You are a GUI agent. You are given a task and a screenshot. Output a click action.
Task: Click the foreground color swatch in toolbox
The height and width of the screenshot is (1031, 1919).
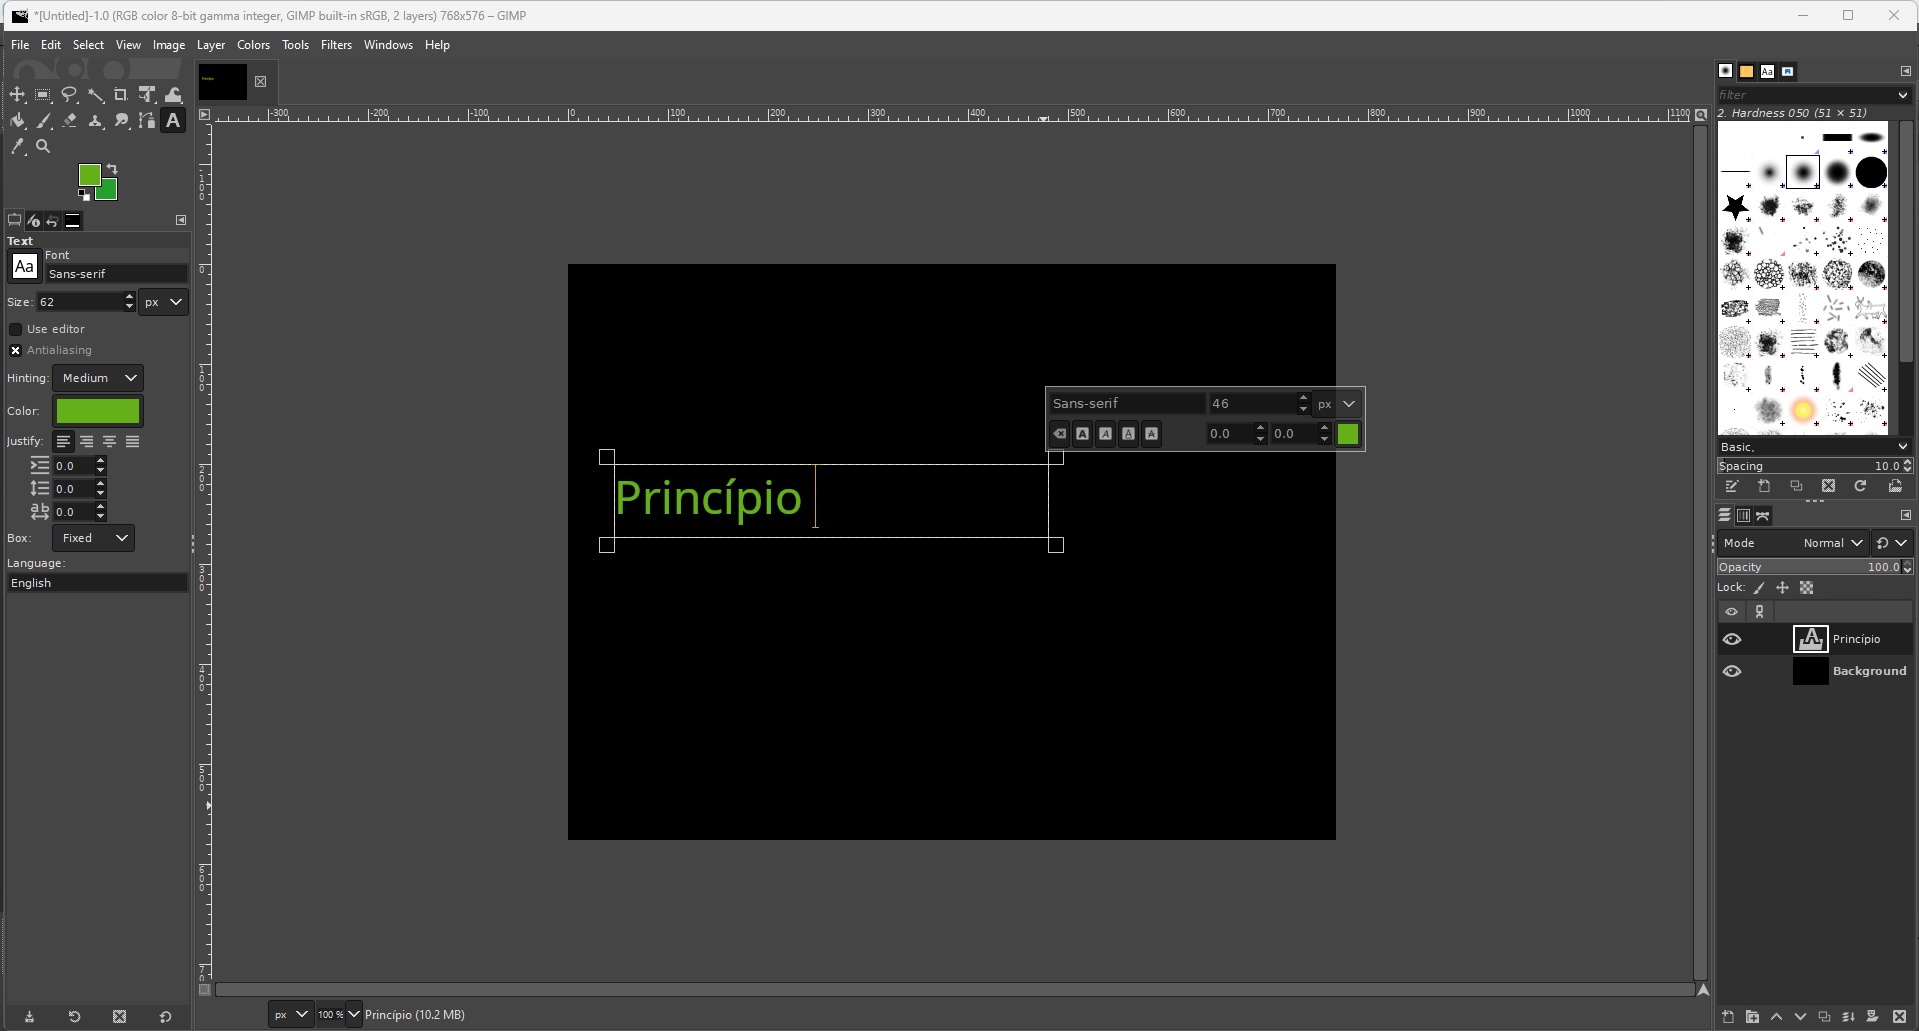[x=89, y=175]
